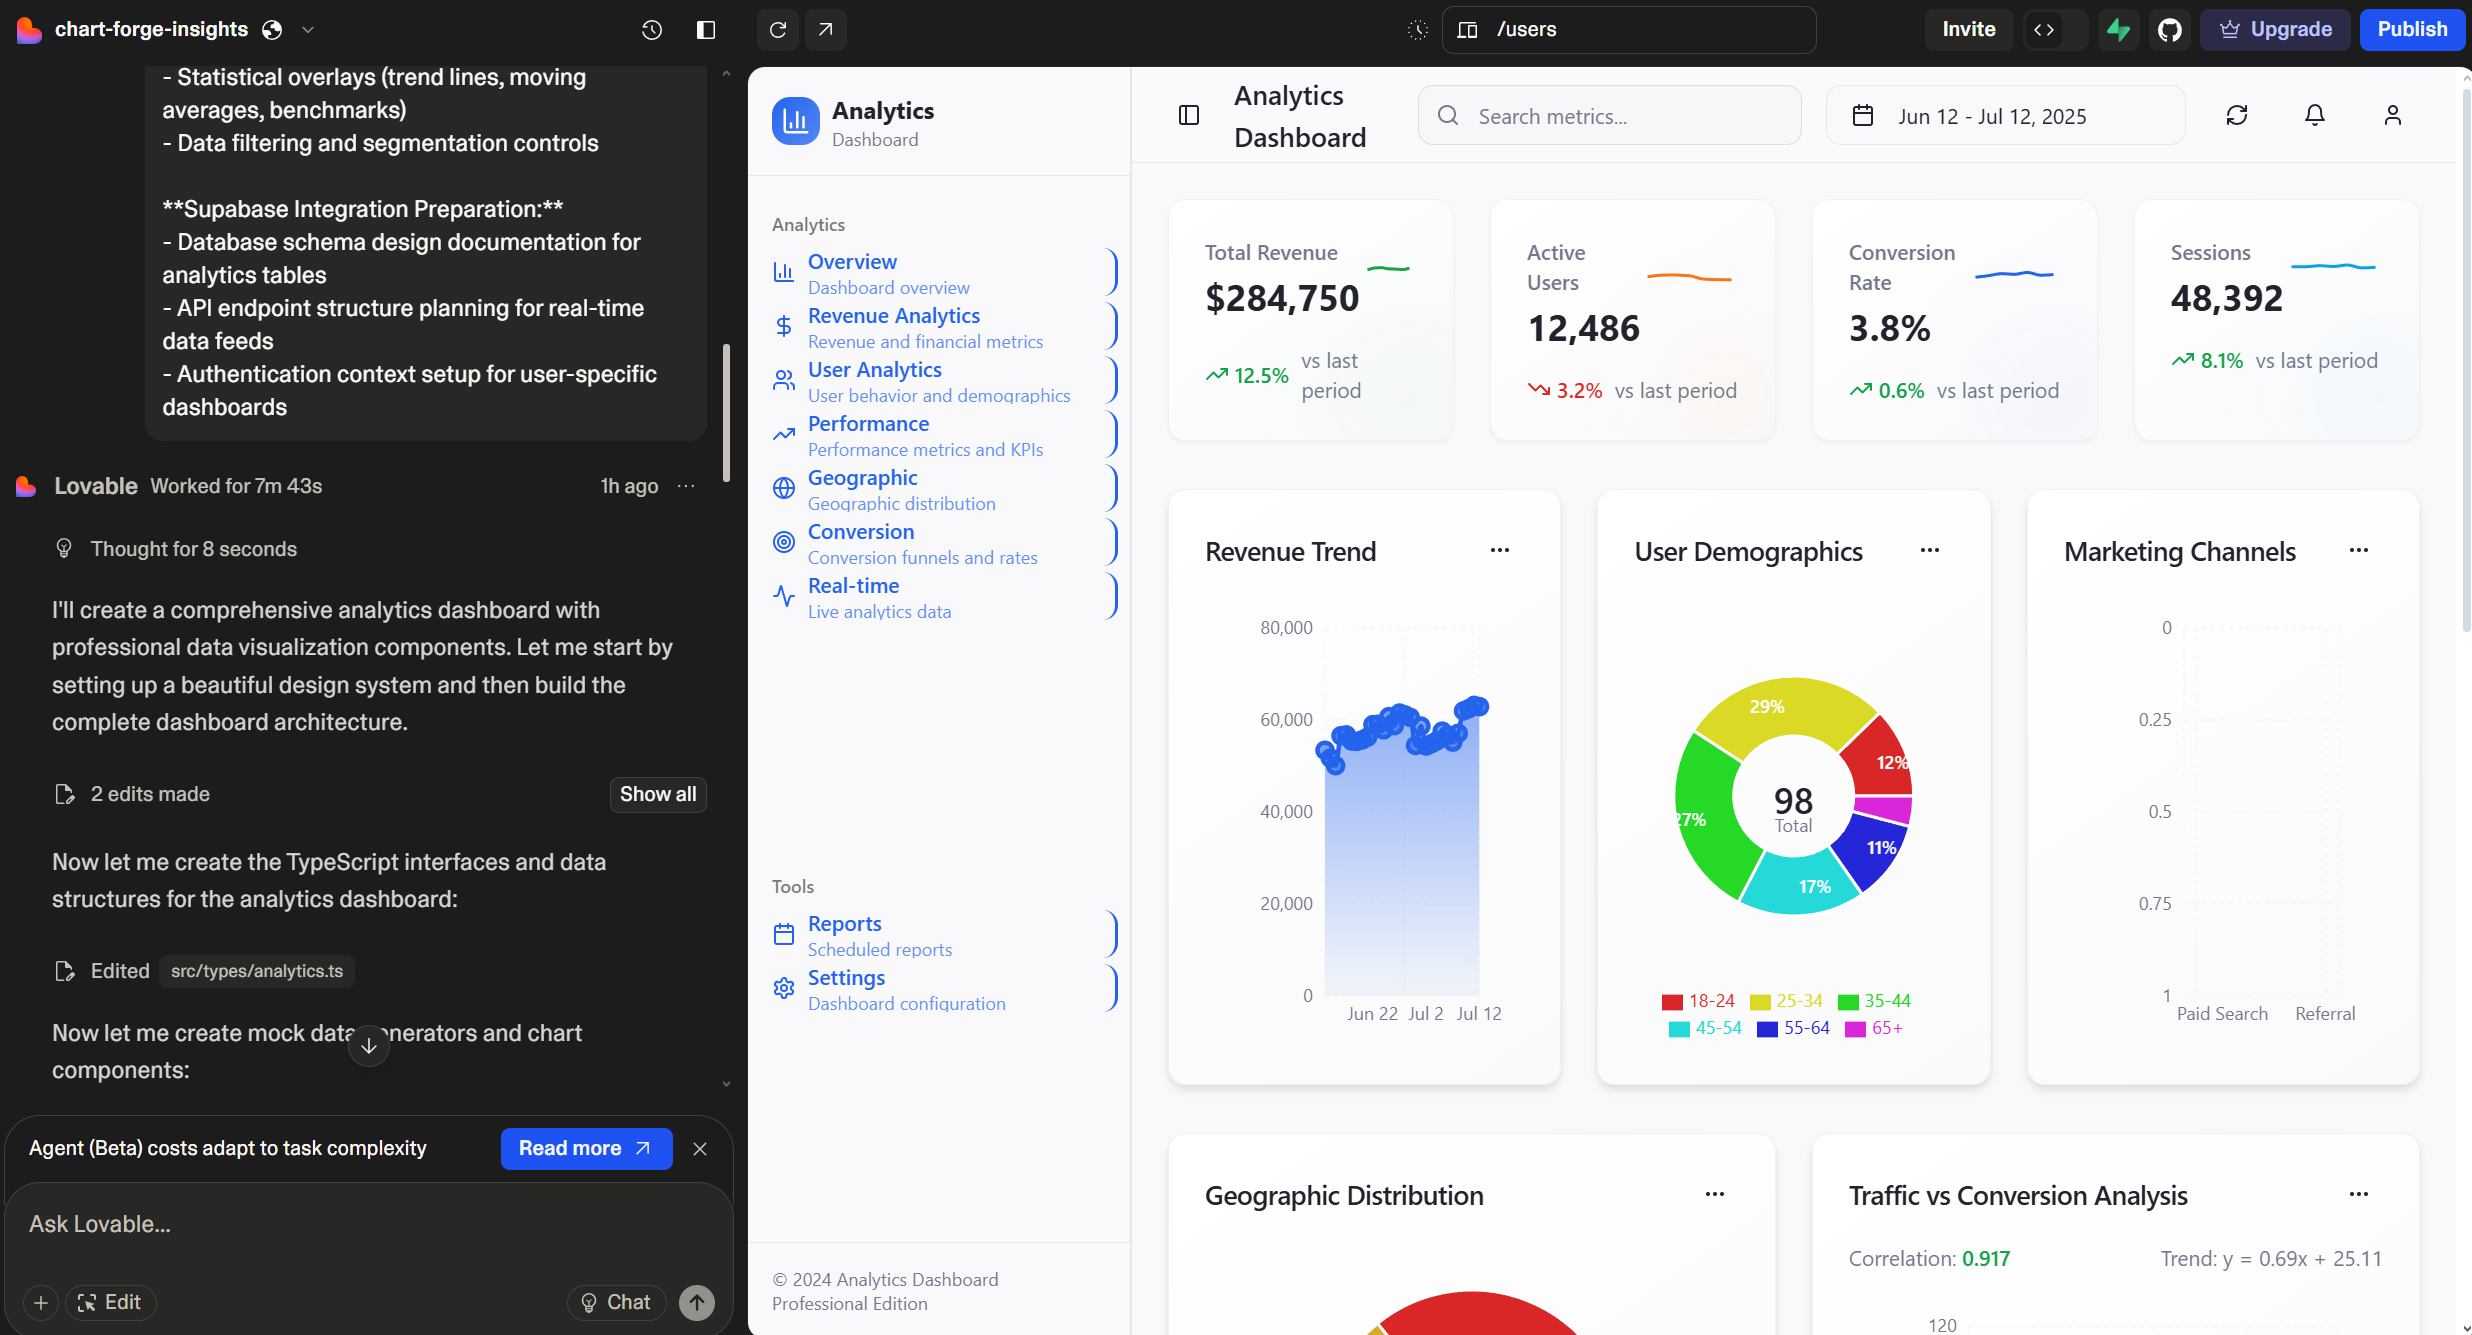Viewport: 2472px width, 1335px height.
Task: Click the Sessions 48,392 card
Action: point(2277,320)
